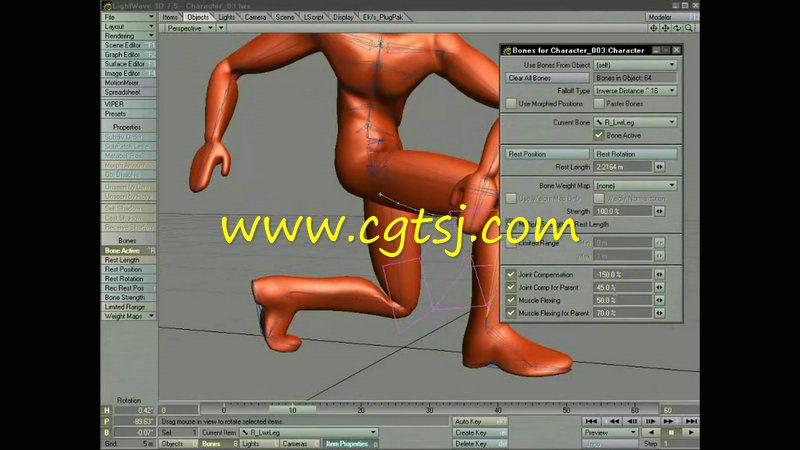Open the Current Bone dropdown
This screenshot has height=450, width=800.
pyautogui.click(x=635, y=122)
